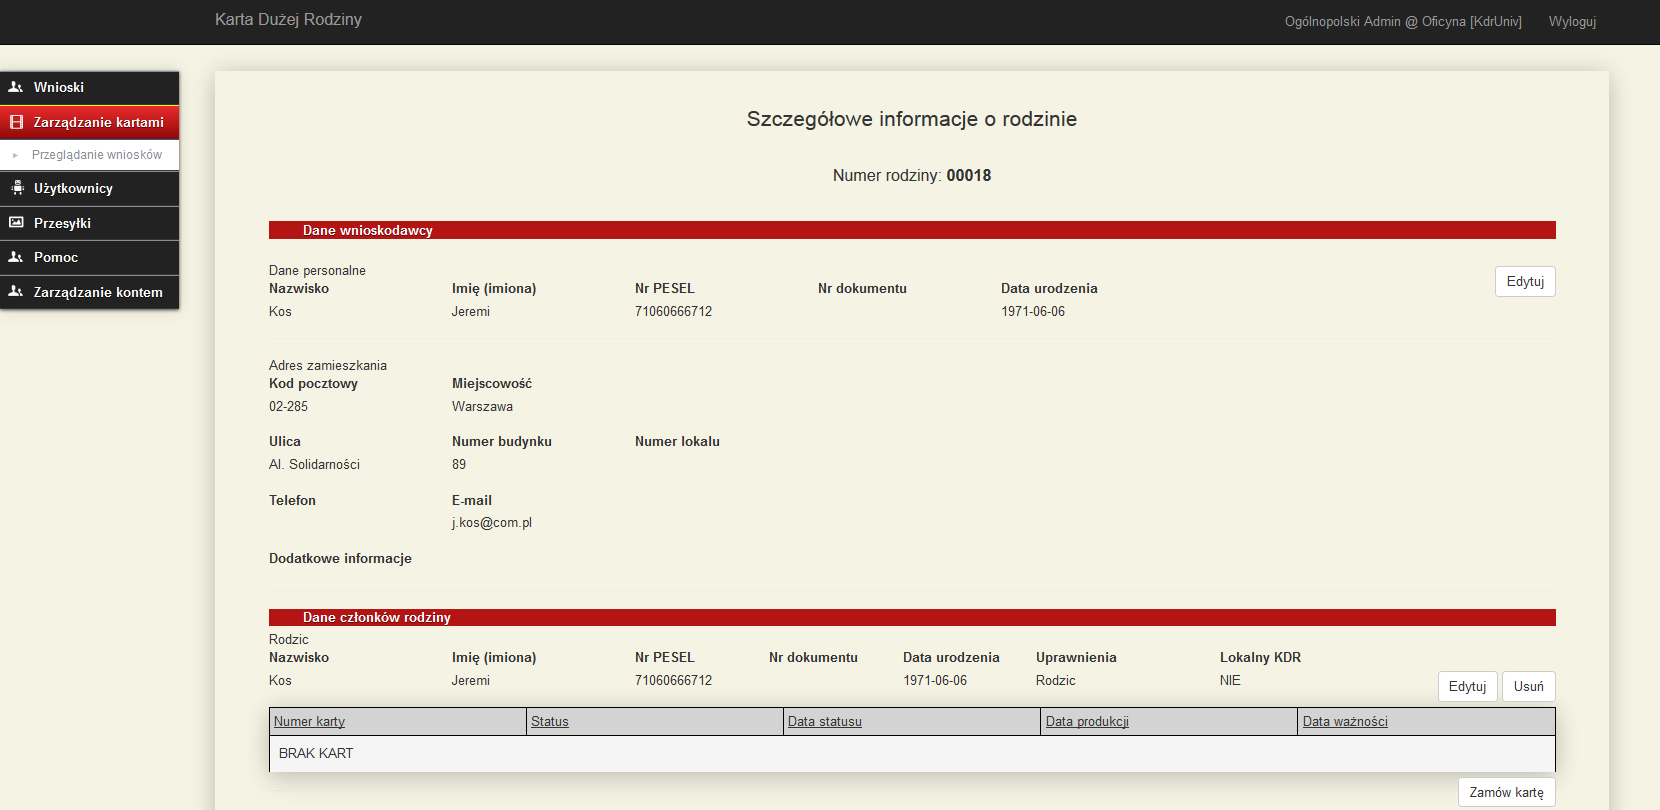This screenshot has width=1660, height=810.
Task: Sort cards table by Data statusu
Action: tap(824, 721)
